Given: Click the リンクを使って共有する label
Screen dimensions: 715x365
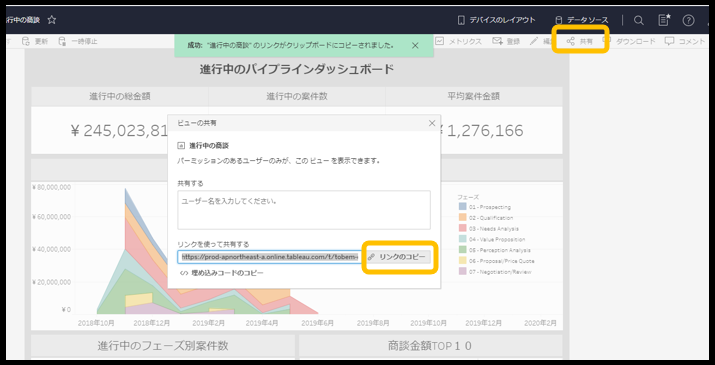Looking at the screenshot, I should (x=213, y=245).
